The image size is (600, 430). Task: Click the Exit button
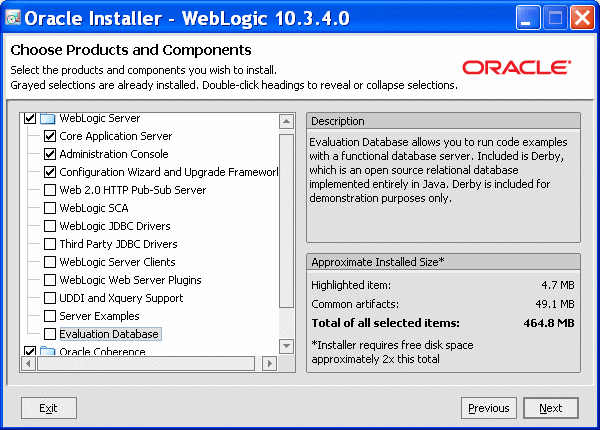[x=49, y=408]
